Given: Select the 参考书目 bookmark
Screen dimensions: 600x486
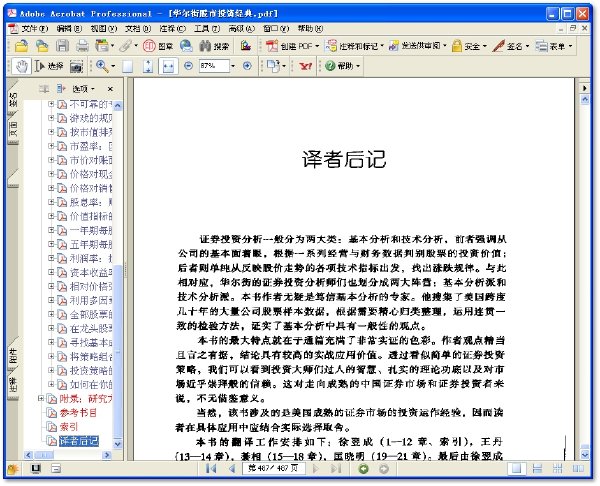Looking at the screenshot, I should pyautogui.click(x=78, y=413).
